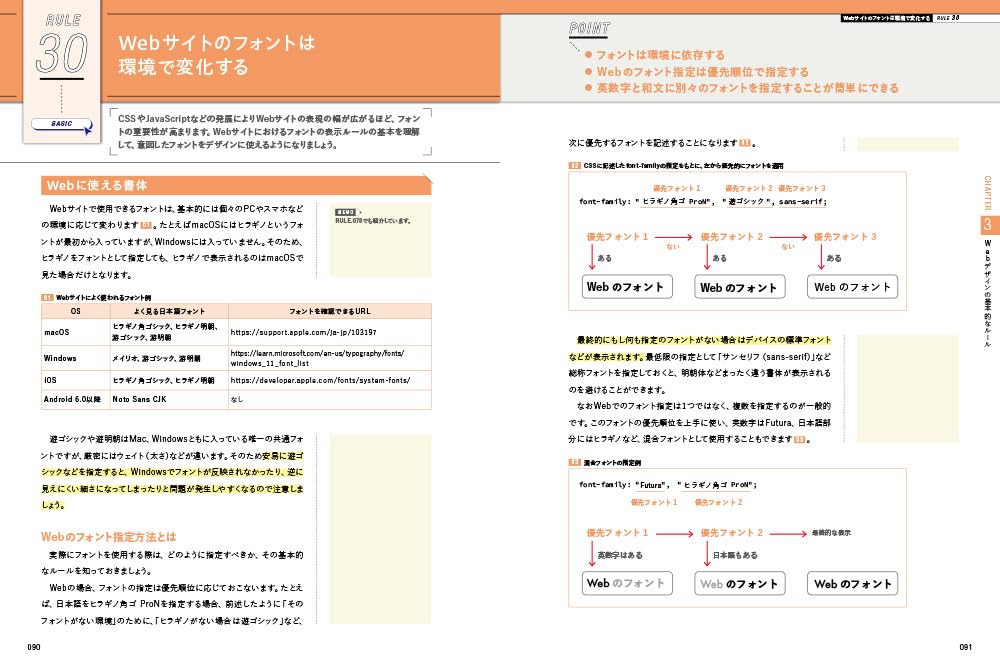1000x665 pixels.
Task: Click the "英数字はある" label
Action: (x=620, y=555)
